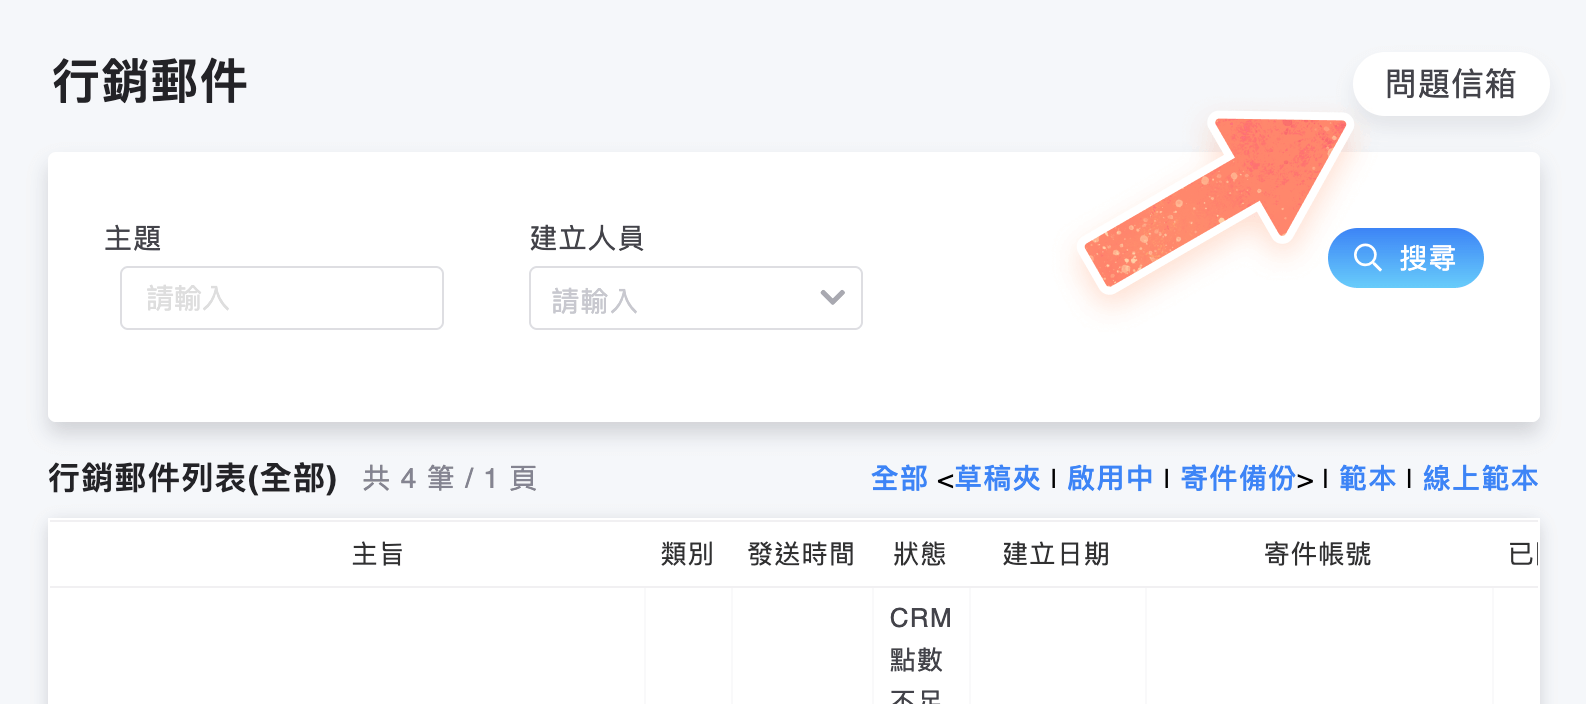Image resolution: width=1586 pixels, height=704 pixels.
Task: Click the 建立日期 column header
Action: tap(1056, 554)
